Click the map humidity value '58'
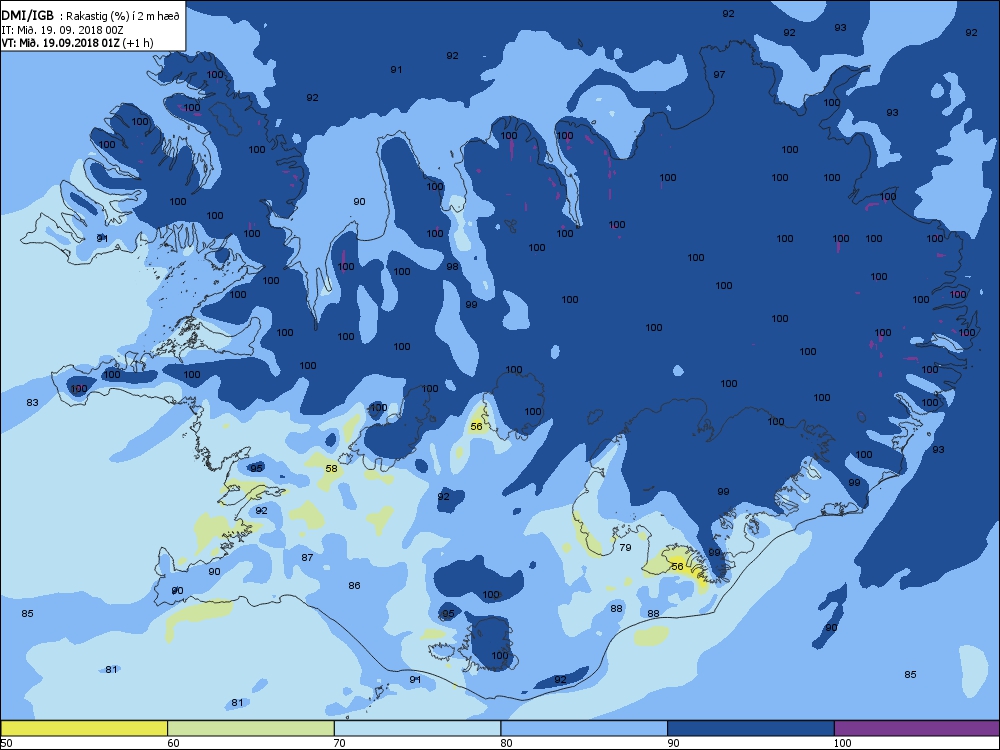The height and width of the screenshot is (750, 1000). pos(331,468)
